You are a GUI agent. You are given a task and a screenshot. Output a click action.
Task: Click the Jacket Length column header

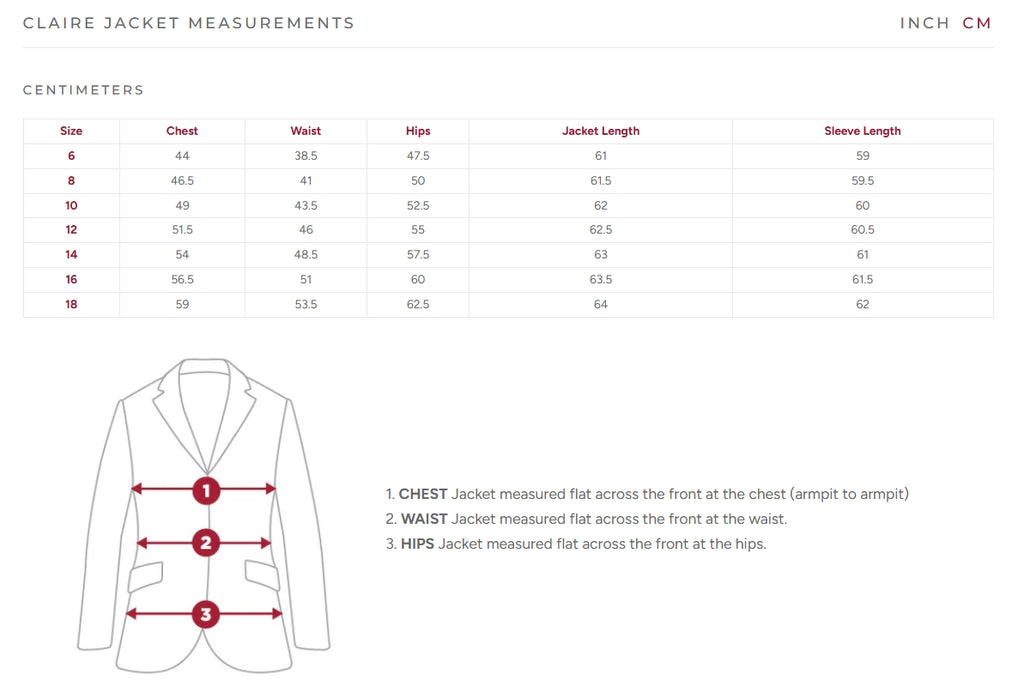point(600,131)
